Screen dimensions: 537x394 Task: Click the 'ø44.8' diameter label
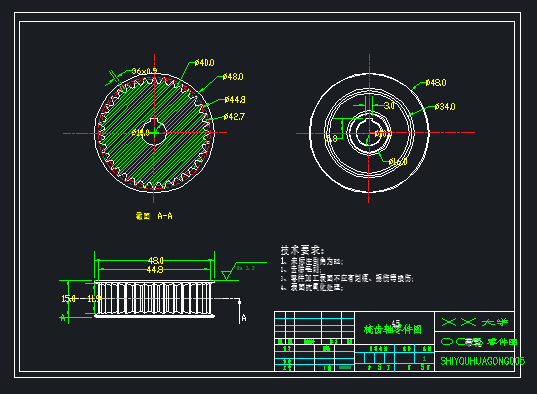tap(235, 100)
